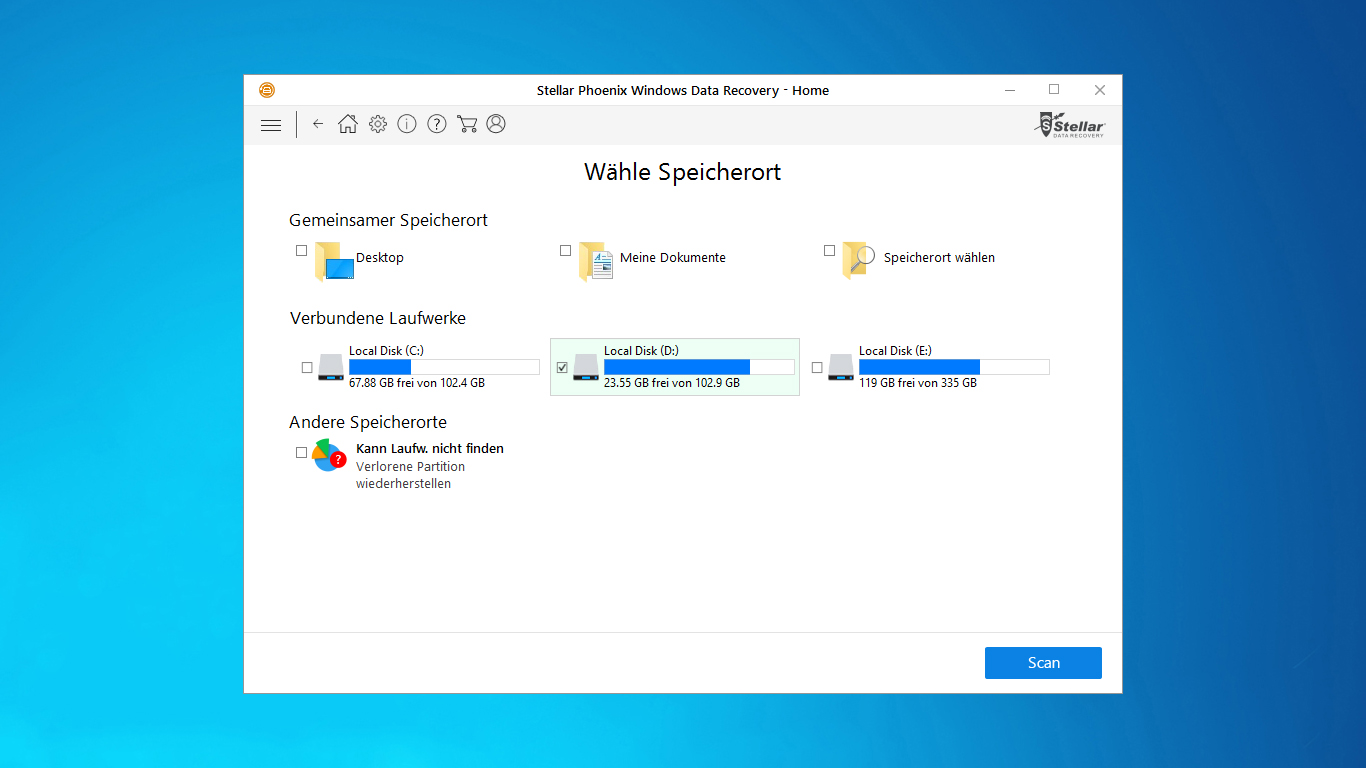
Task: Click the Meine Dokumente folder icon
Action: pyautogui.click(x=596, y=260)
